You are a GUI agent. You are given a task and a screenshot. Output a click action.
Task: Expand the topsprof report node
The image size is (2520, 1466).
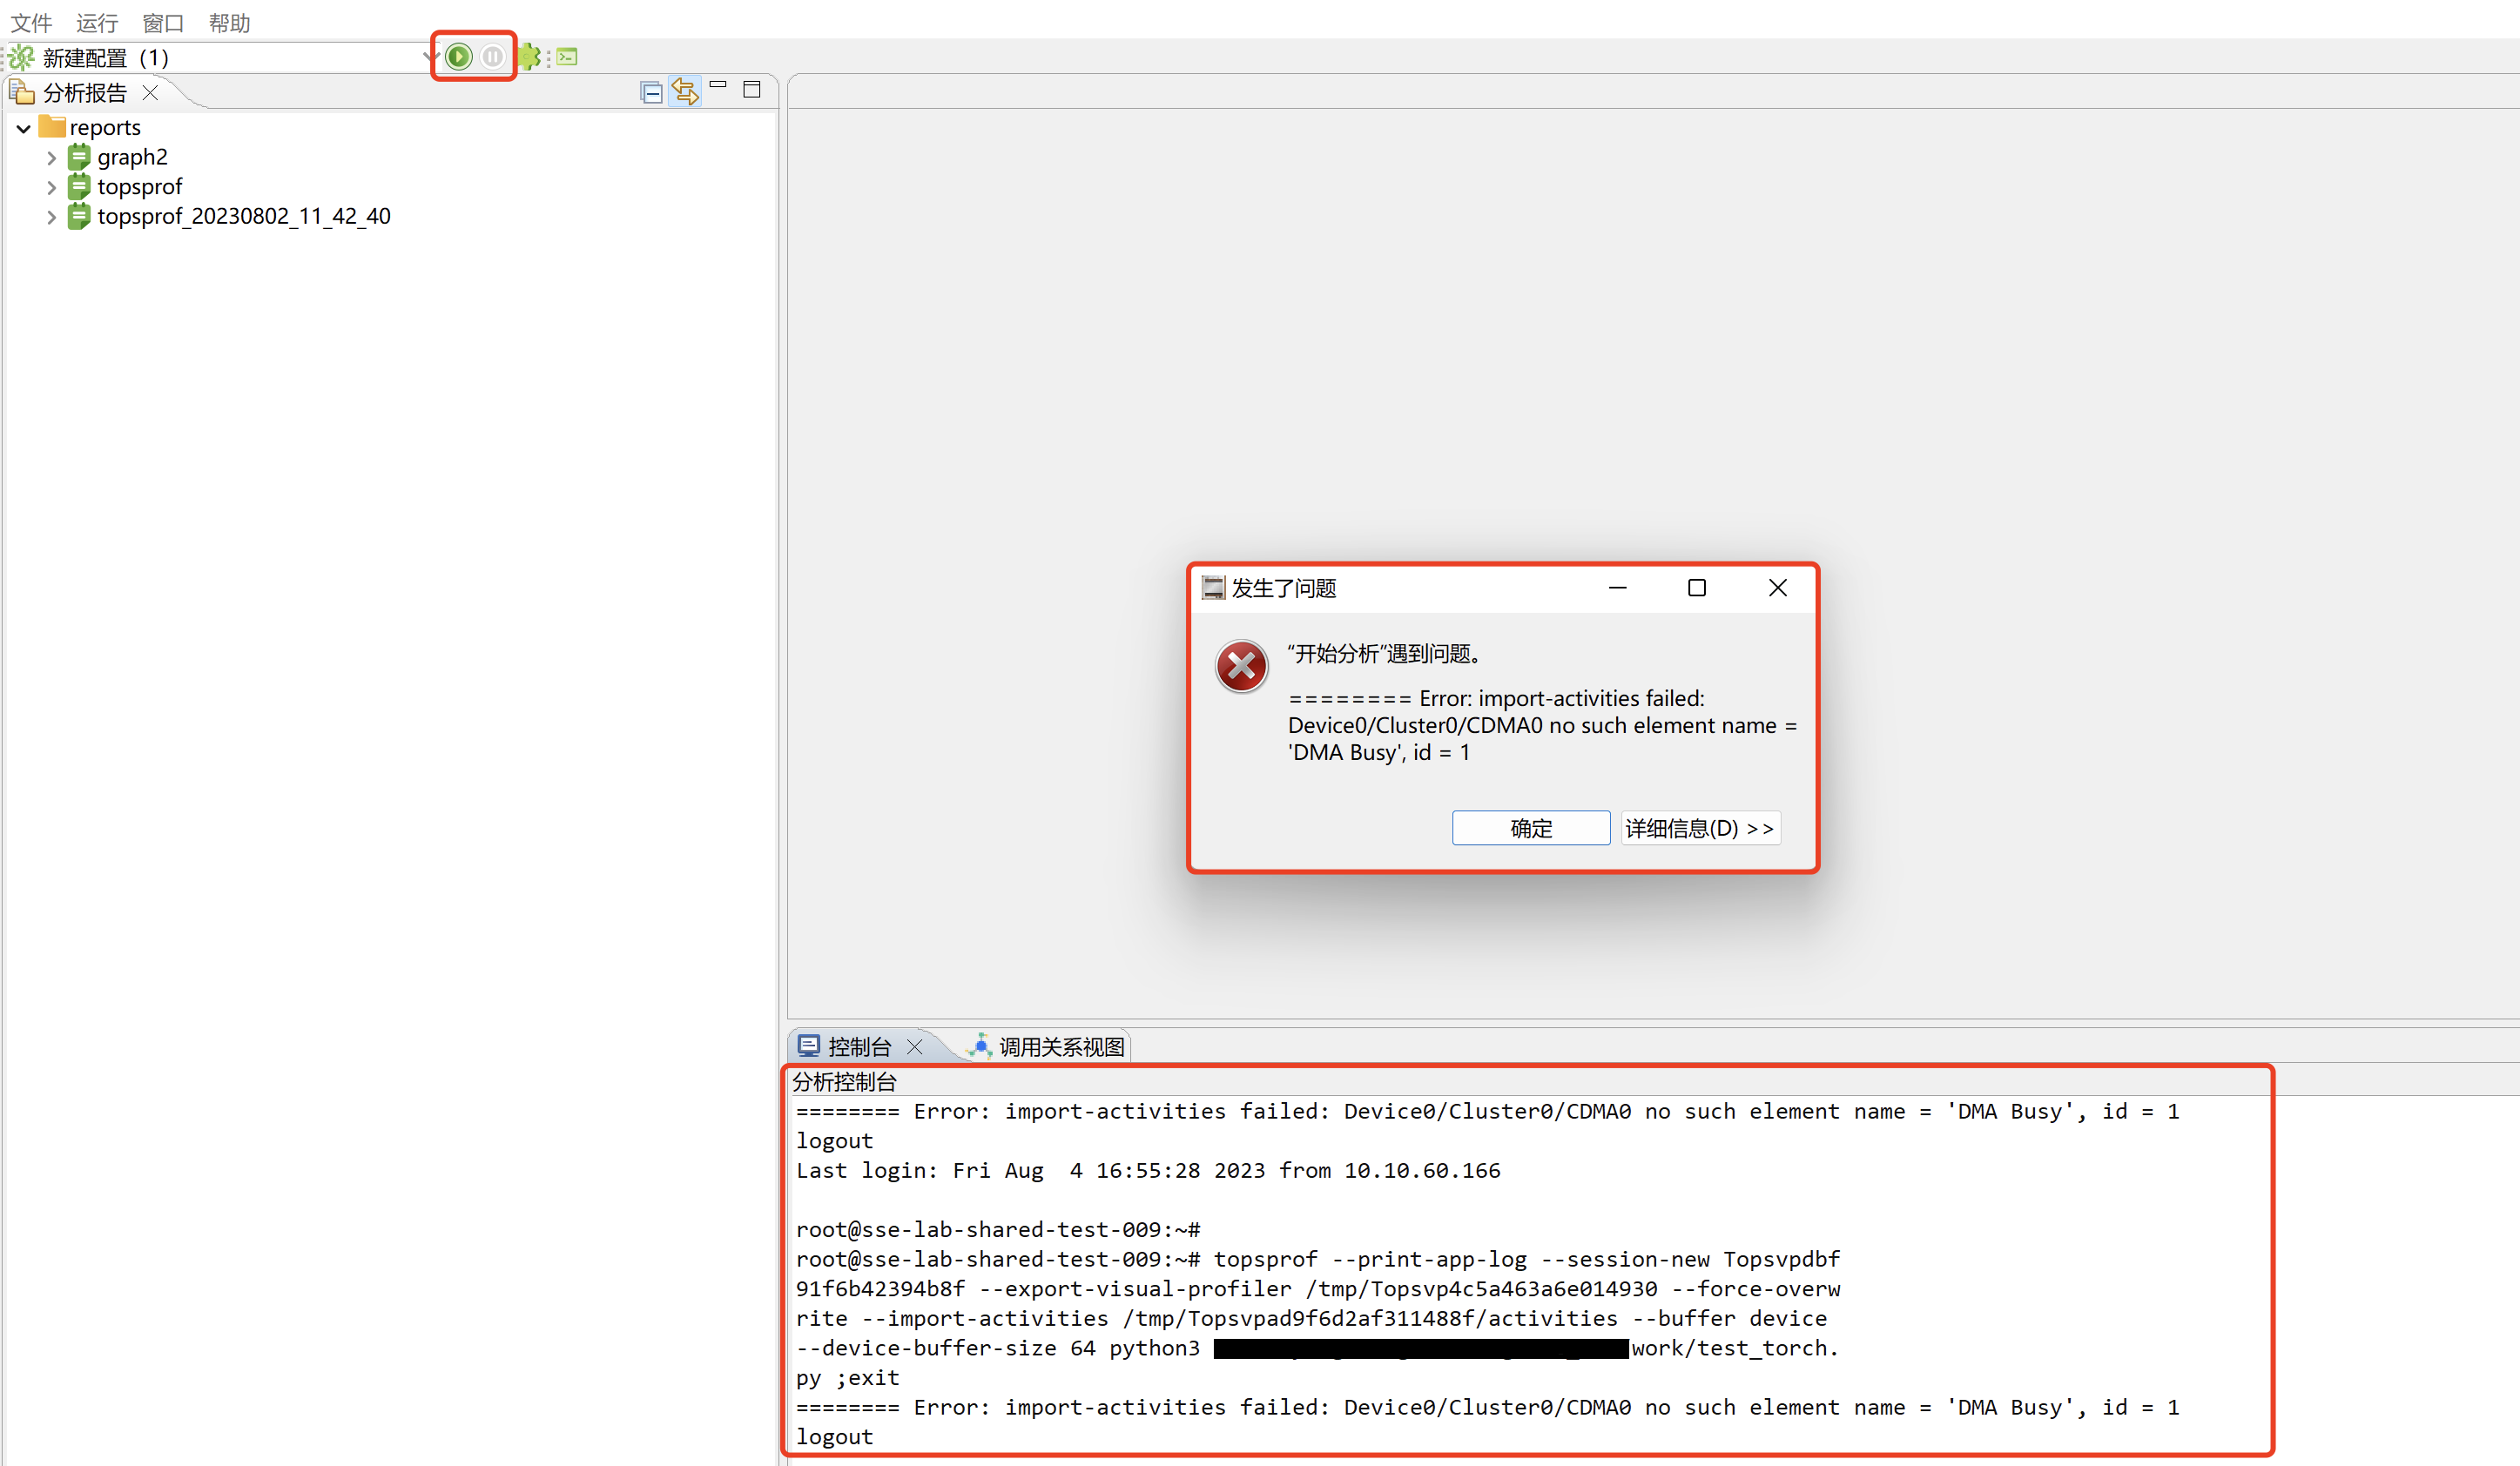(51, 187)
